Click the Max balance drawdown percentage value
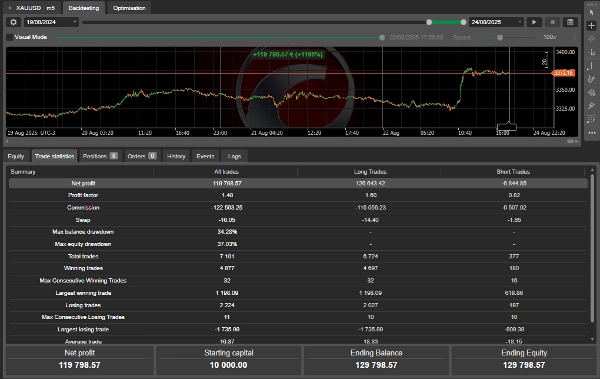The image size is (600, 379). [x=227, y=232]
